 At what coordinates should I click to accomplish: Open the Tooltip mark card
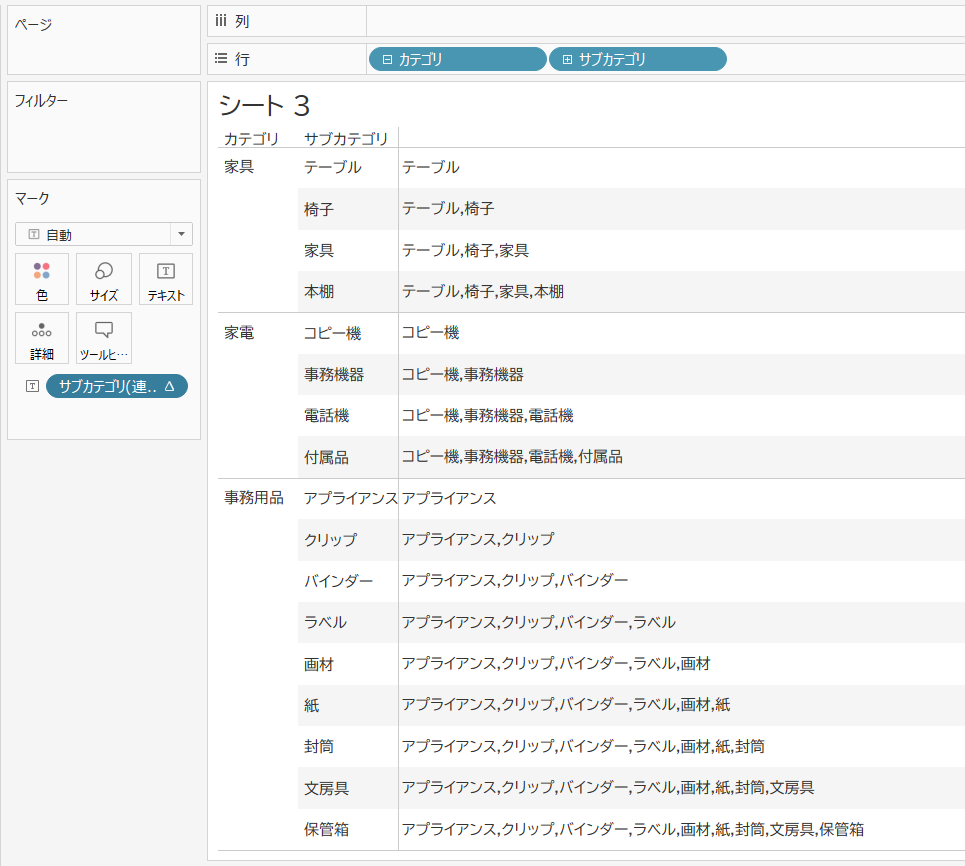pyautogui.click(x=103, y=338)
